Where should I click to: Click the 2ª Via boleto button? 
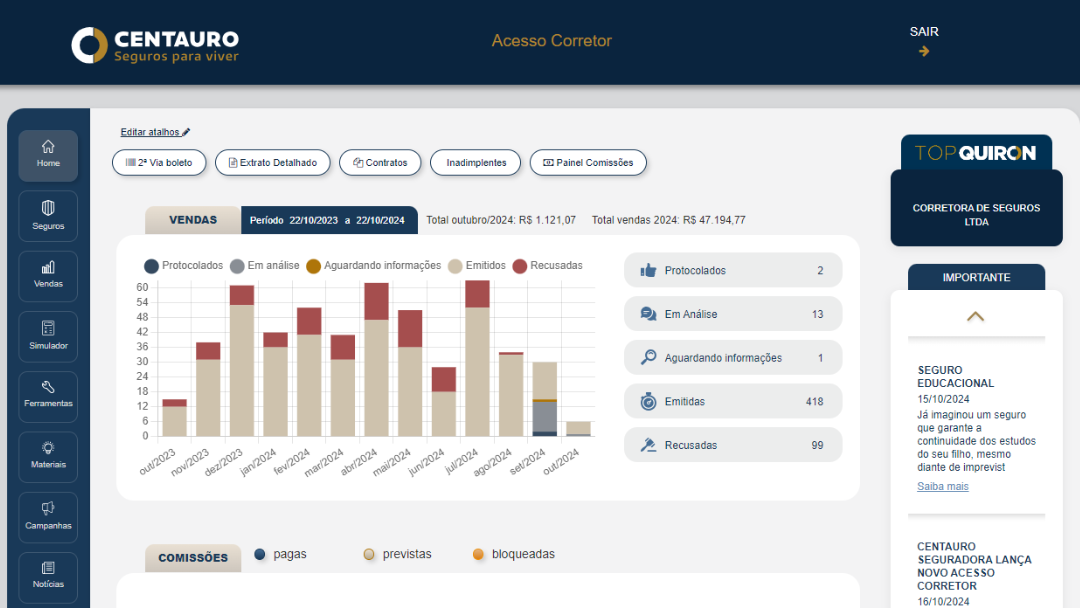tap(159, 162)
